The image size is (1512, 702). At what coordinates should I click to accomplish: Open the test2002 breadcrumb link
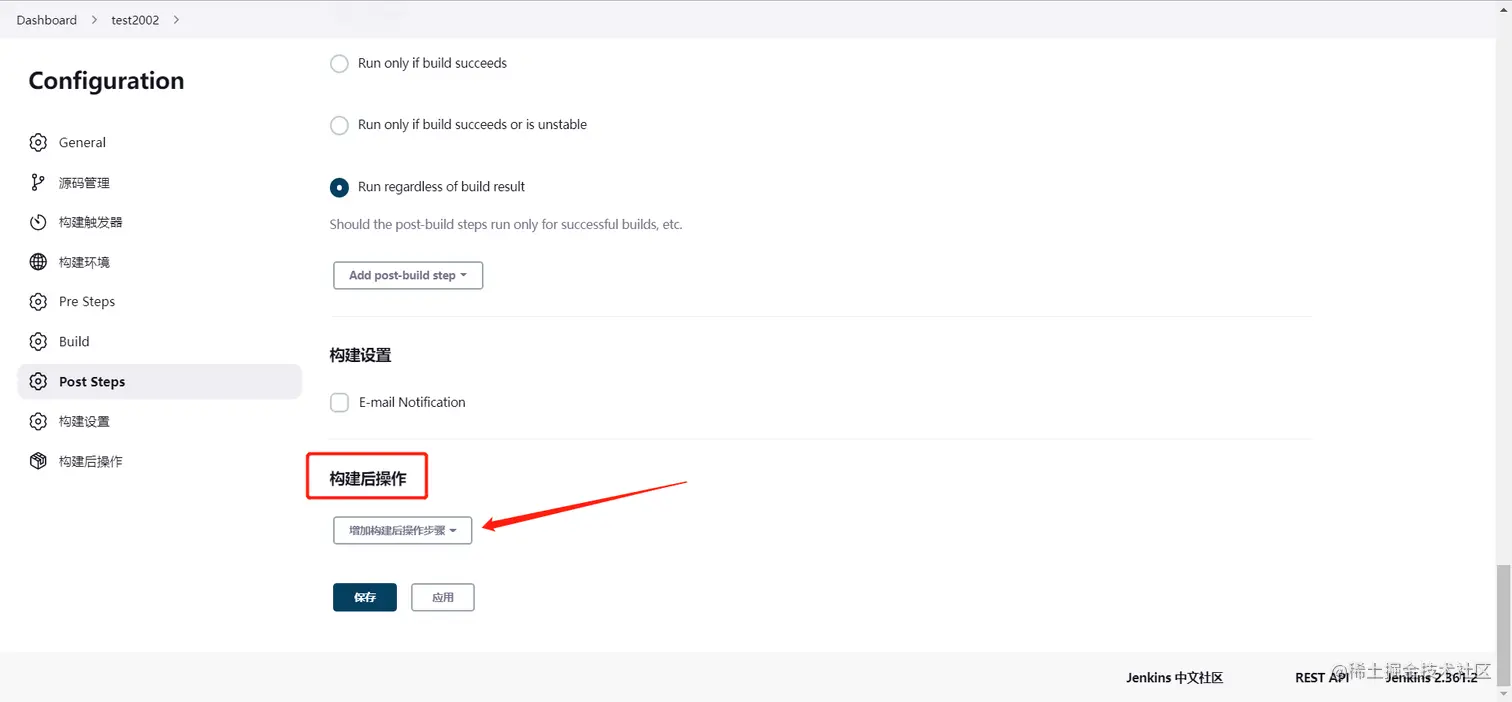[x=135, y=20]
